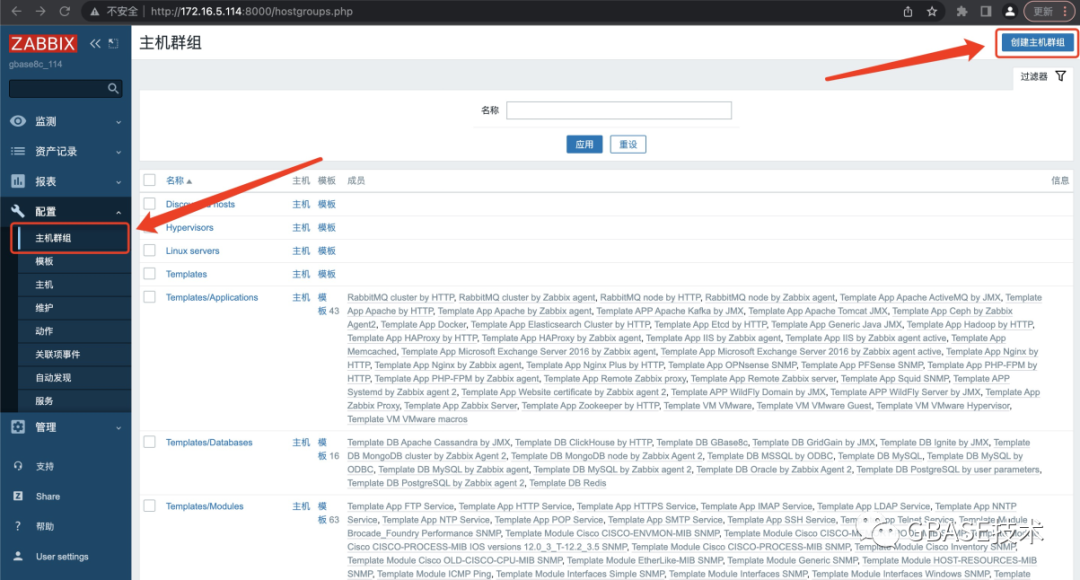Check the Templates/Modules row checkbox

pos(149,506)
